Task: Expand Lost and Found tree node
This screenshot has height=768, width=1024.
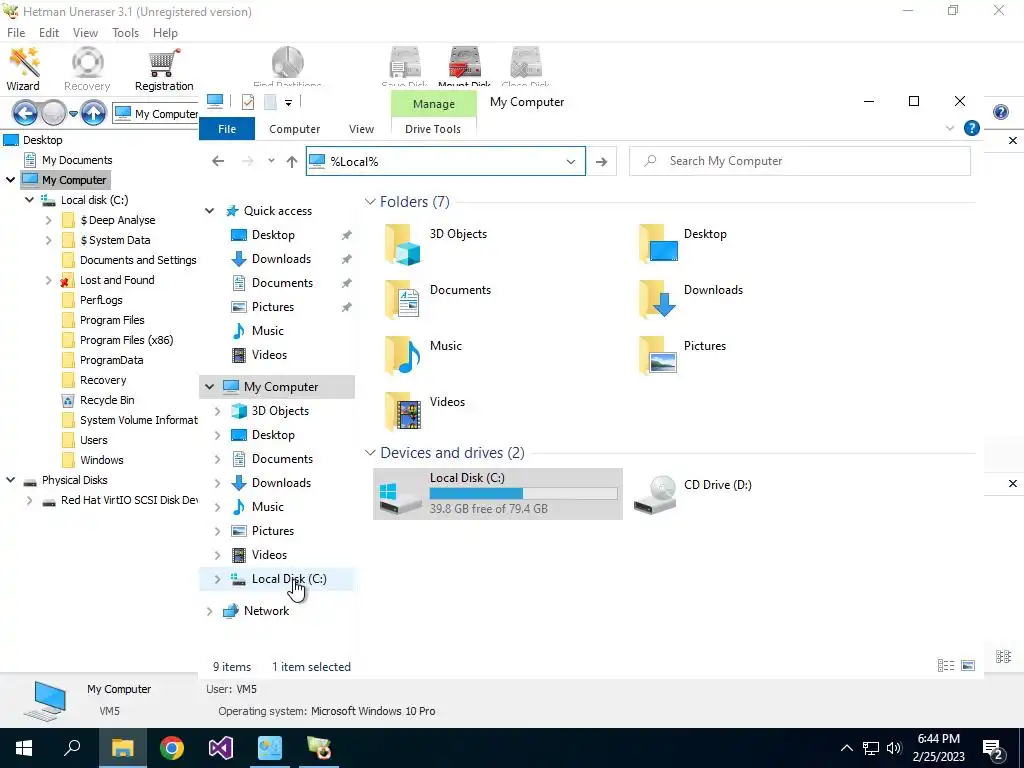Action: click(x=48, y=281)
